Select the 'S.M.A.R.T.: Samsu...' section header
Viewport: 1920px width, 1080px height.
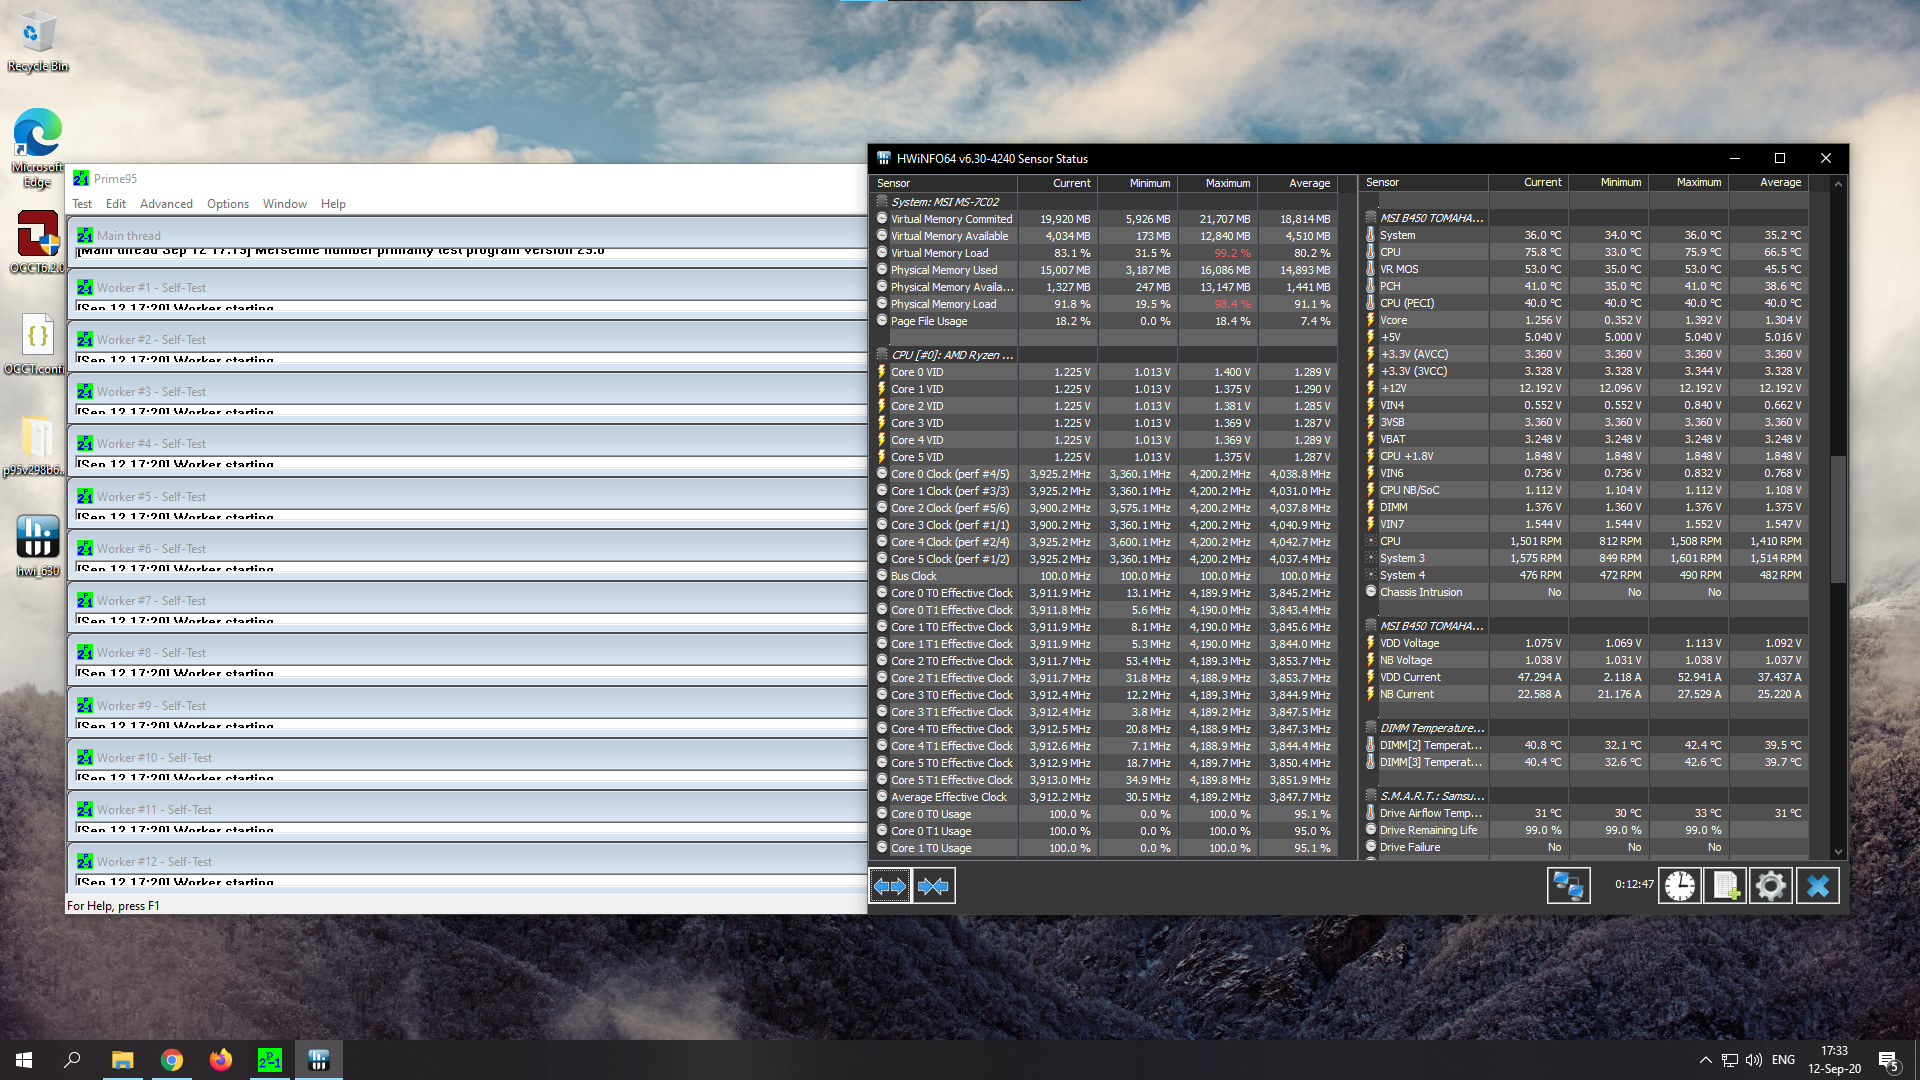tap(1585, 796)
